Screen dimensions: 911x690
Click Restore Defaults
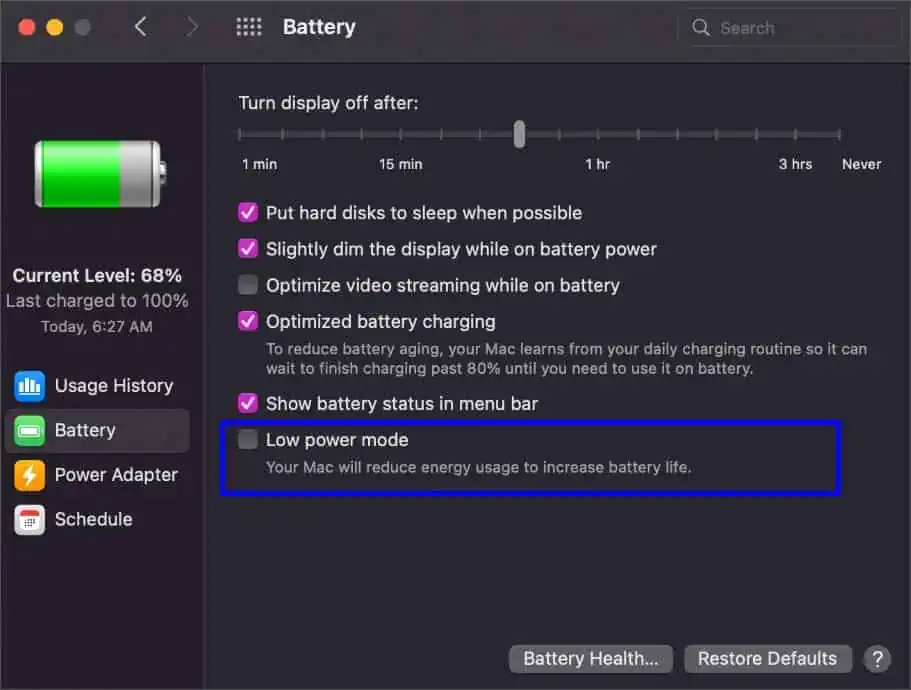point(768,659)
